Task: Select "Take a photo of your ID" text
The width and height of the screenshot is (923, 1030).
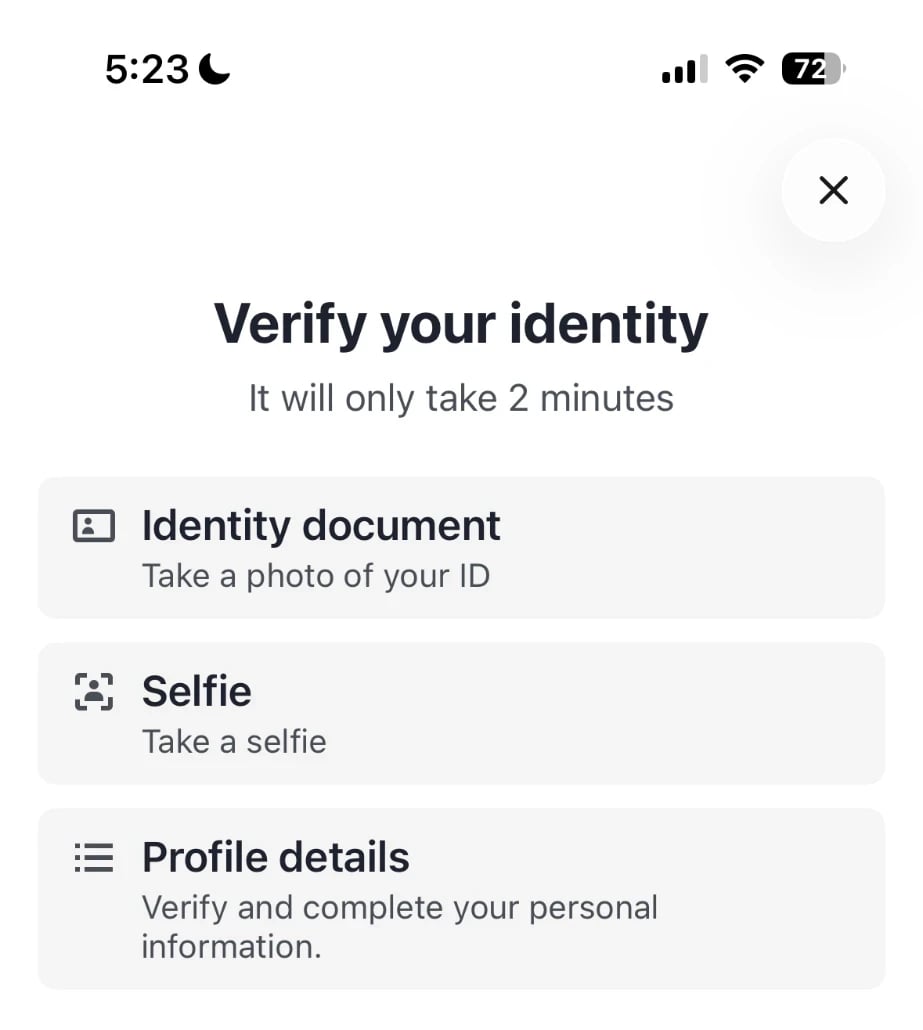Action: [x=316, y=576]
